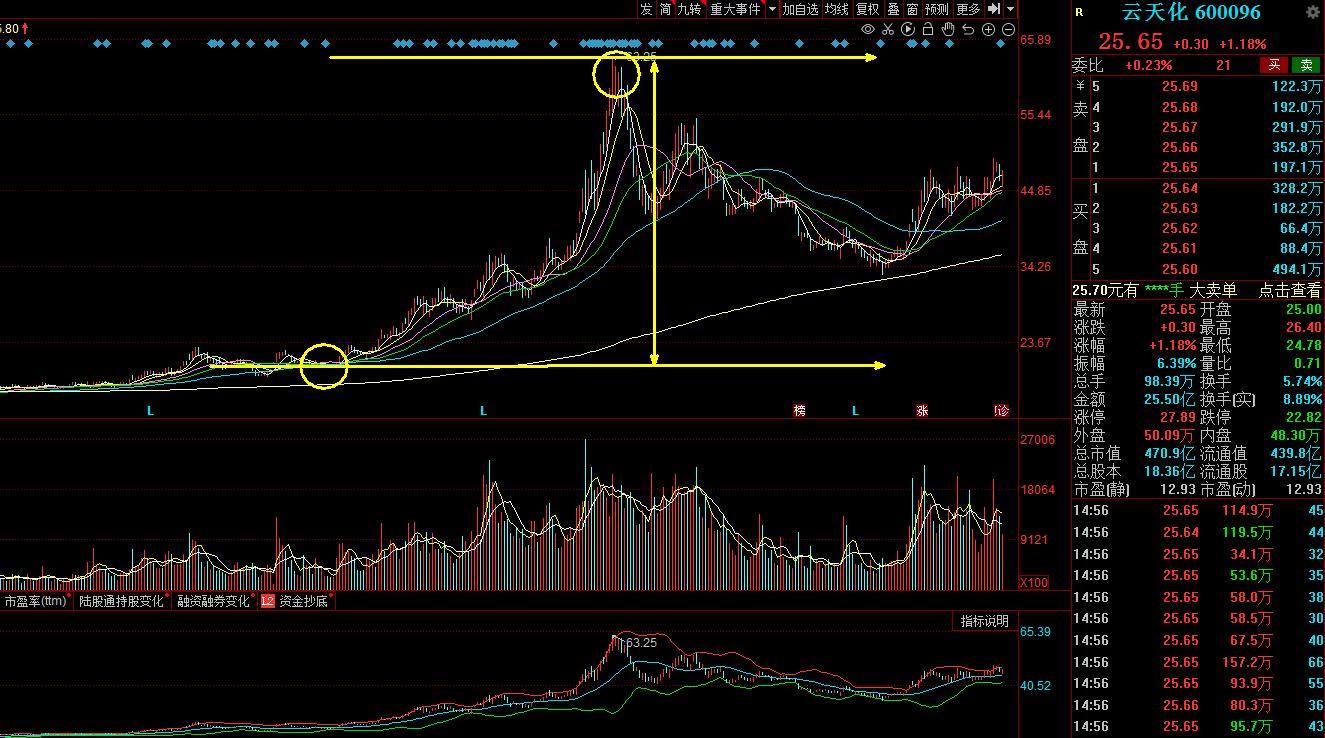
Task: Switch to the 陆股通持股变化 tab
Action: 122,602
